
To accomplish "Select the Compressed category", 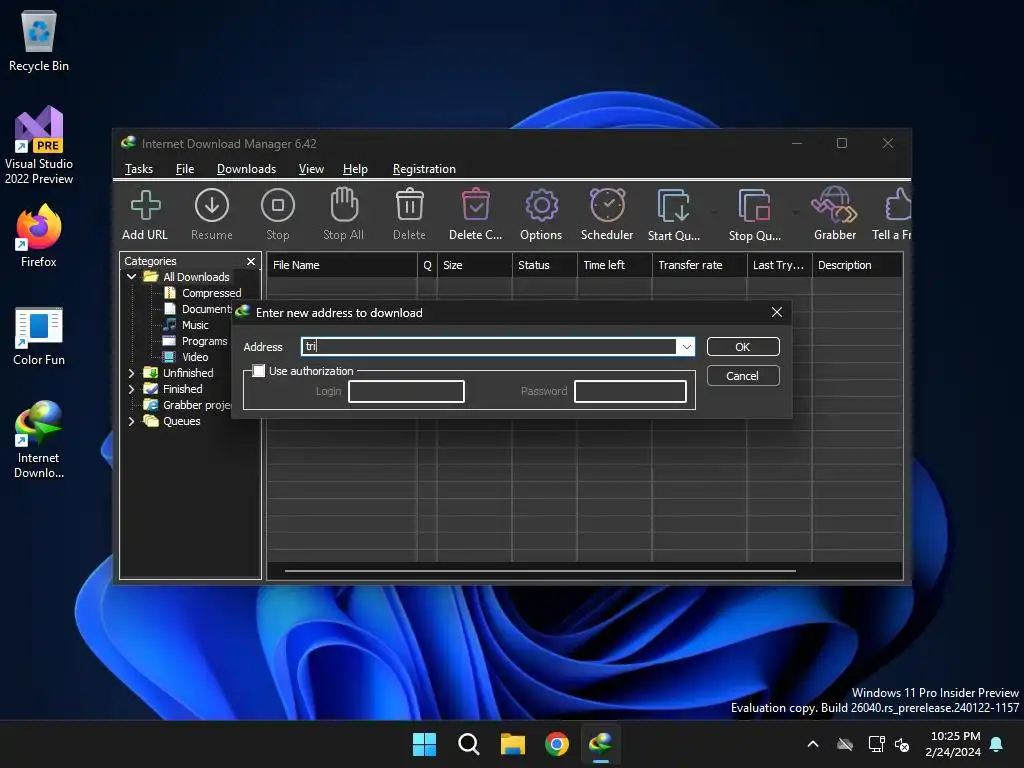I will point(202,293).
